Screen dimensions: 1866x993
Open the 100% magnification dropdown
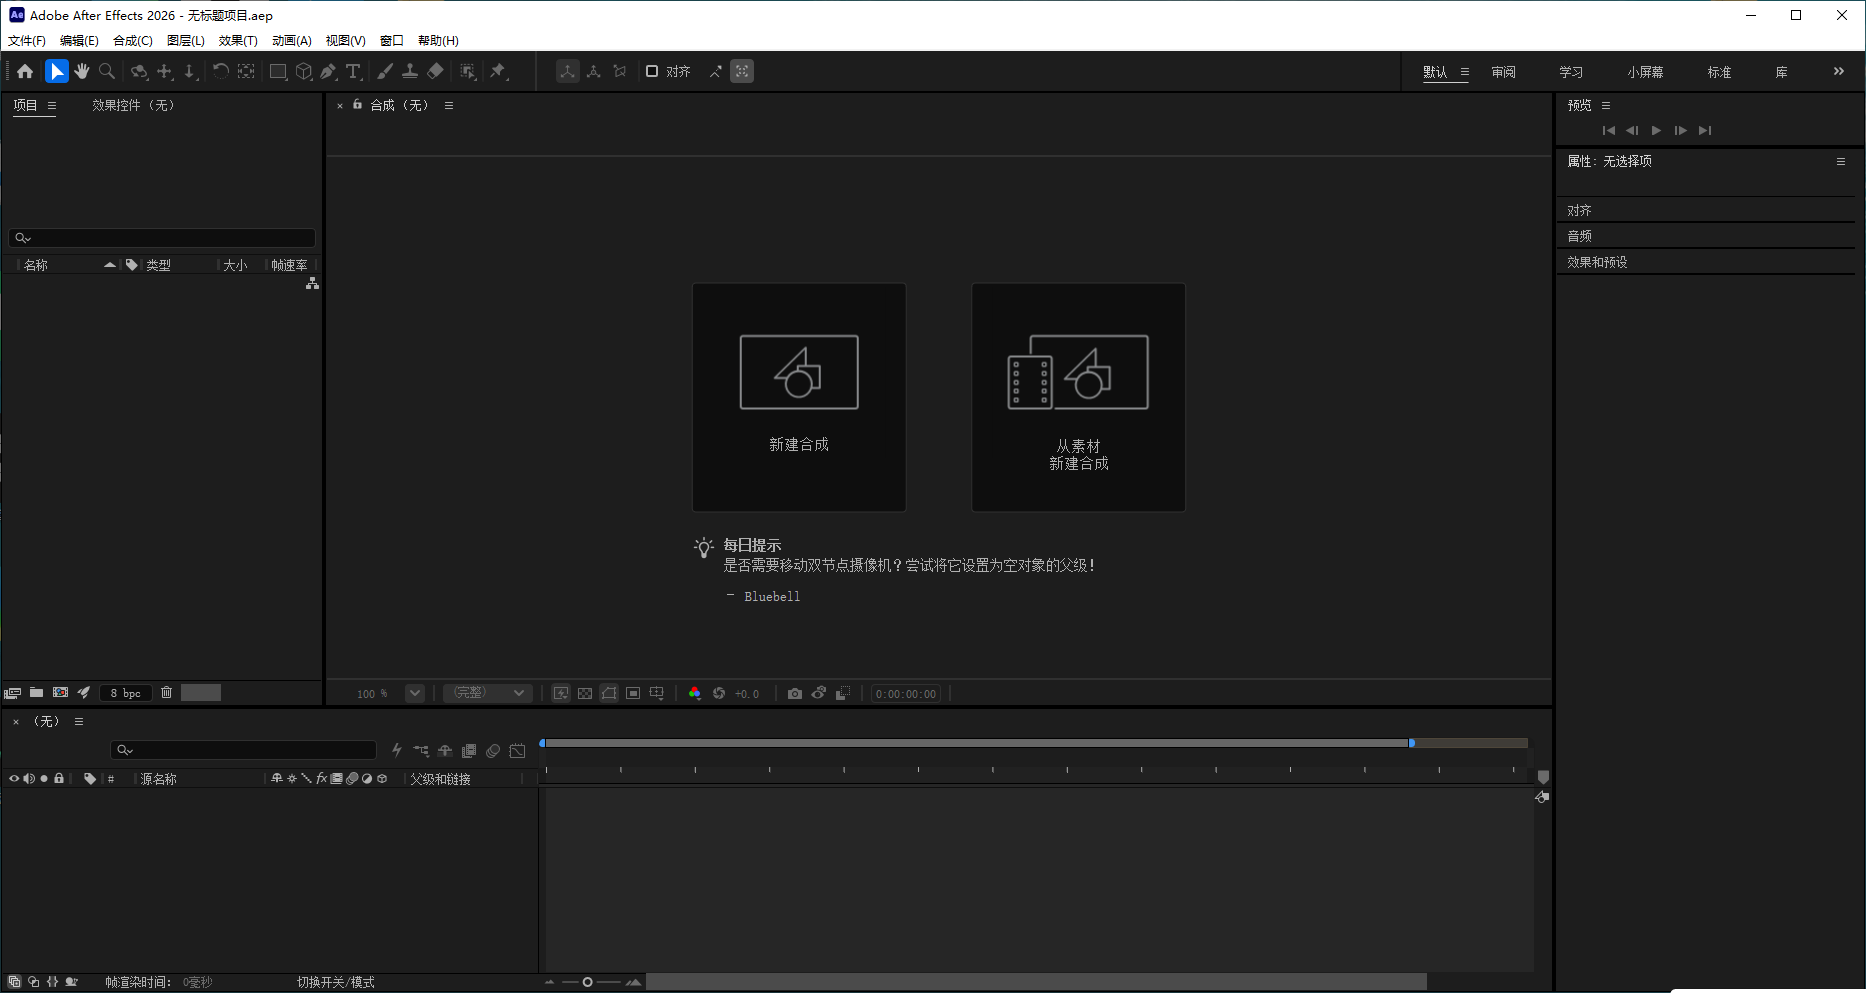tap(415, 693)
